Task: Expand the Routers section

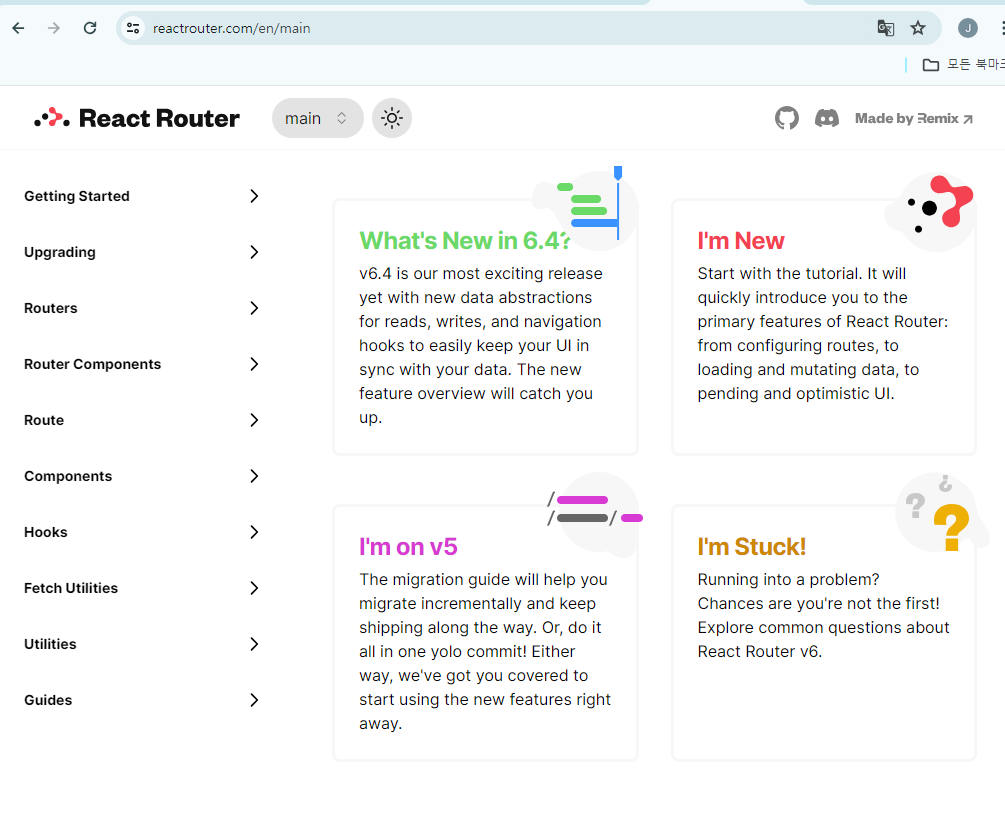Action: (141, 308)
